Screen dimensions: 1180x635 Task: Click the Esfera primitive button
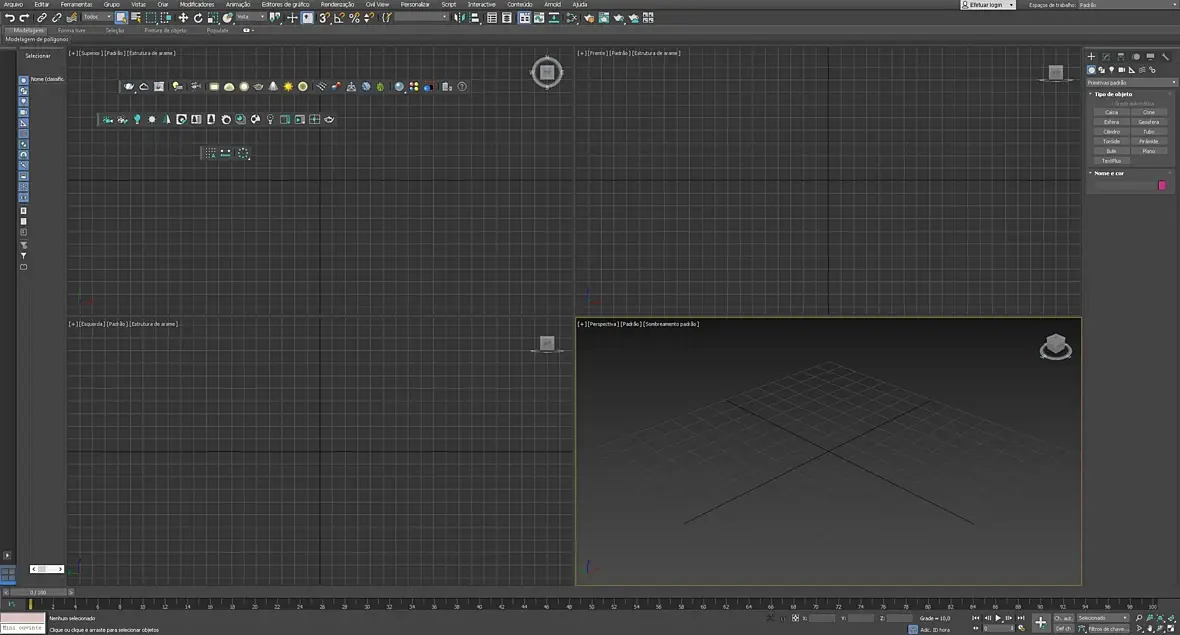pyautogui.click(x=1111, y=122)
